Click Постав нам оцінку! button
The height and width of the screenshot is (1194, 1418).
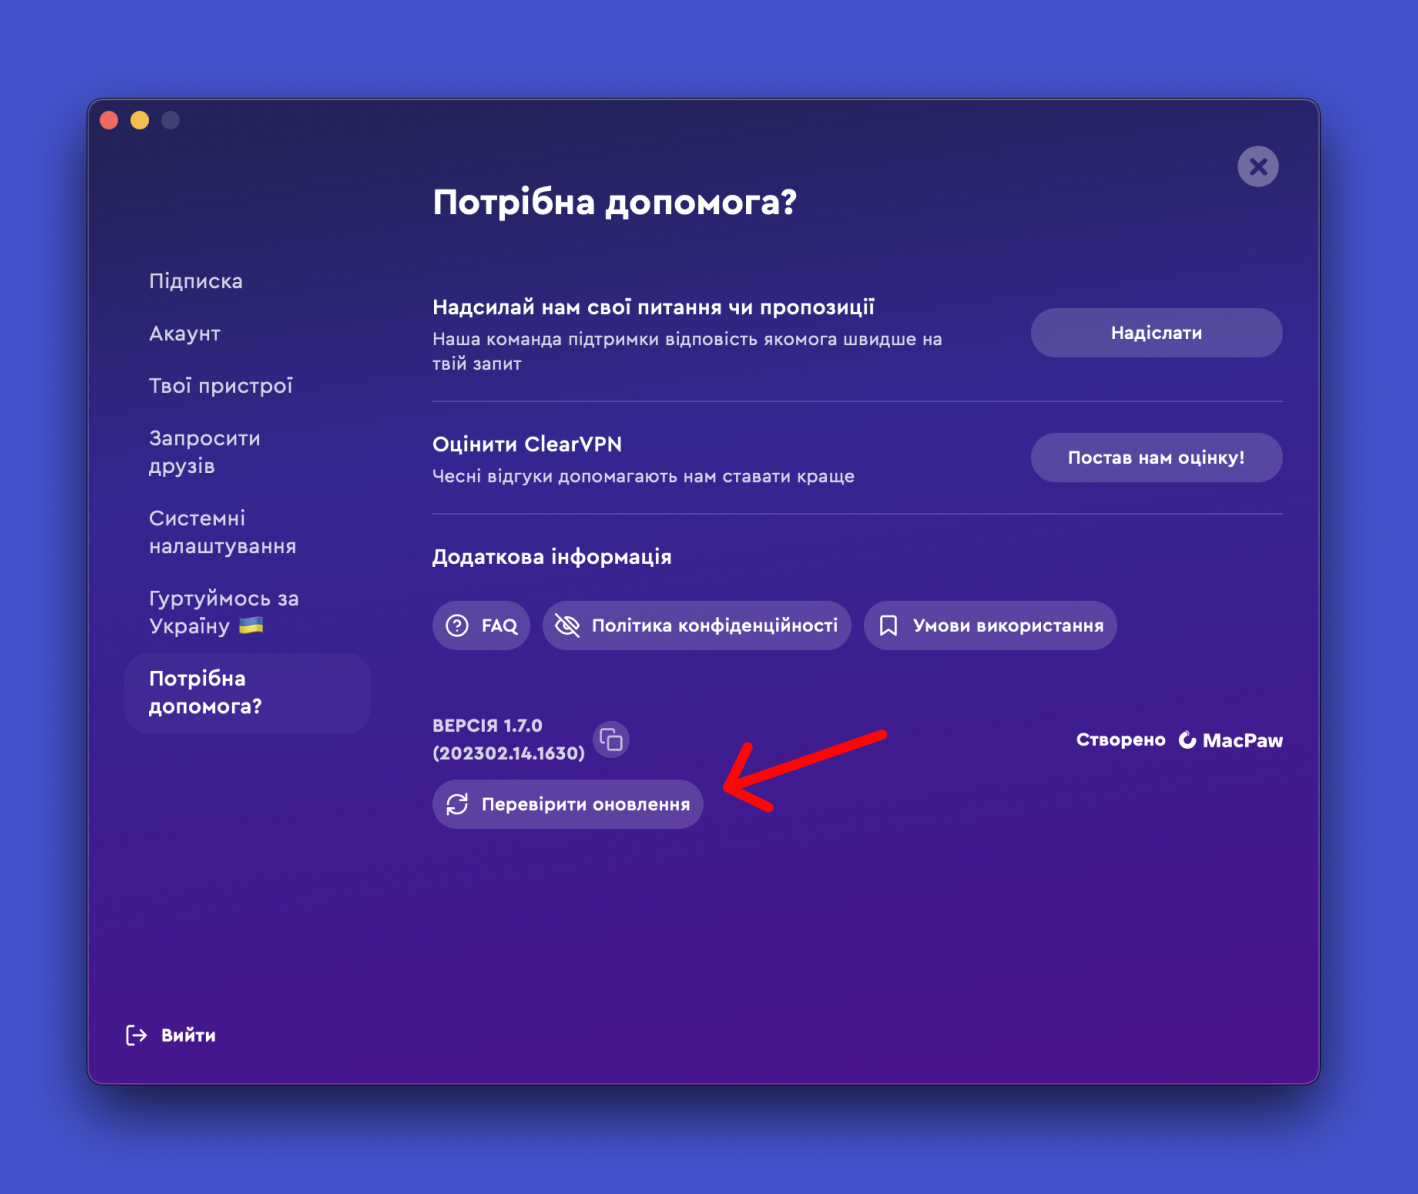pyautogui.click(x=1156, y=458)
